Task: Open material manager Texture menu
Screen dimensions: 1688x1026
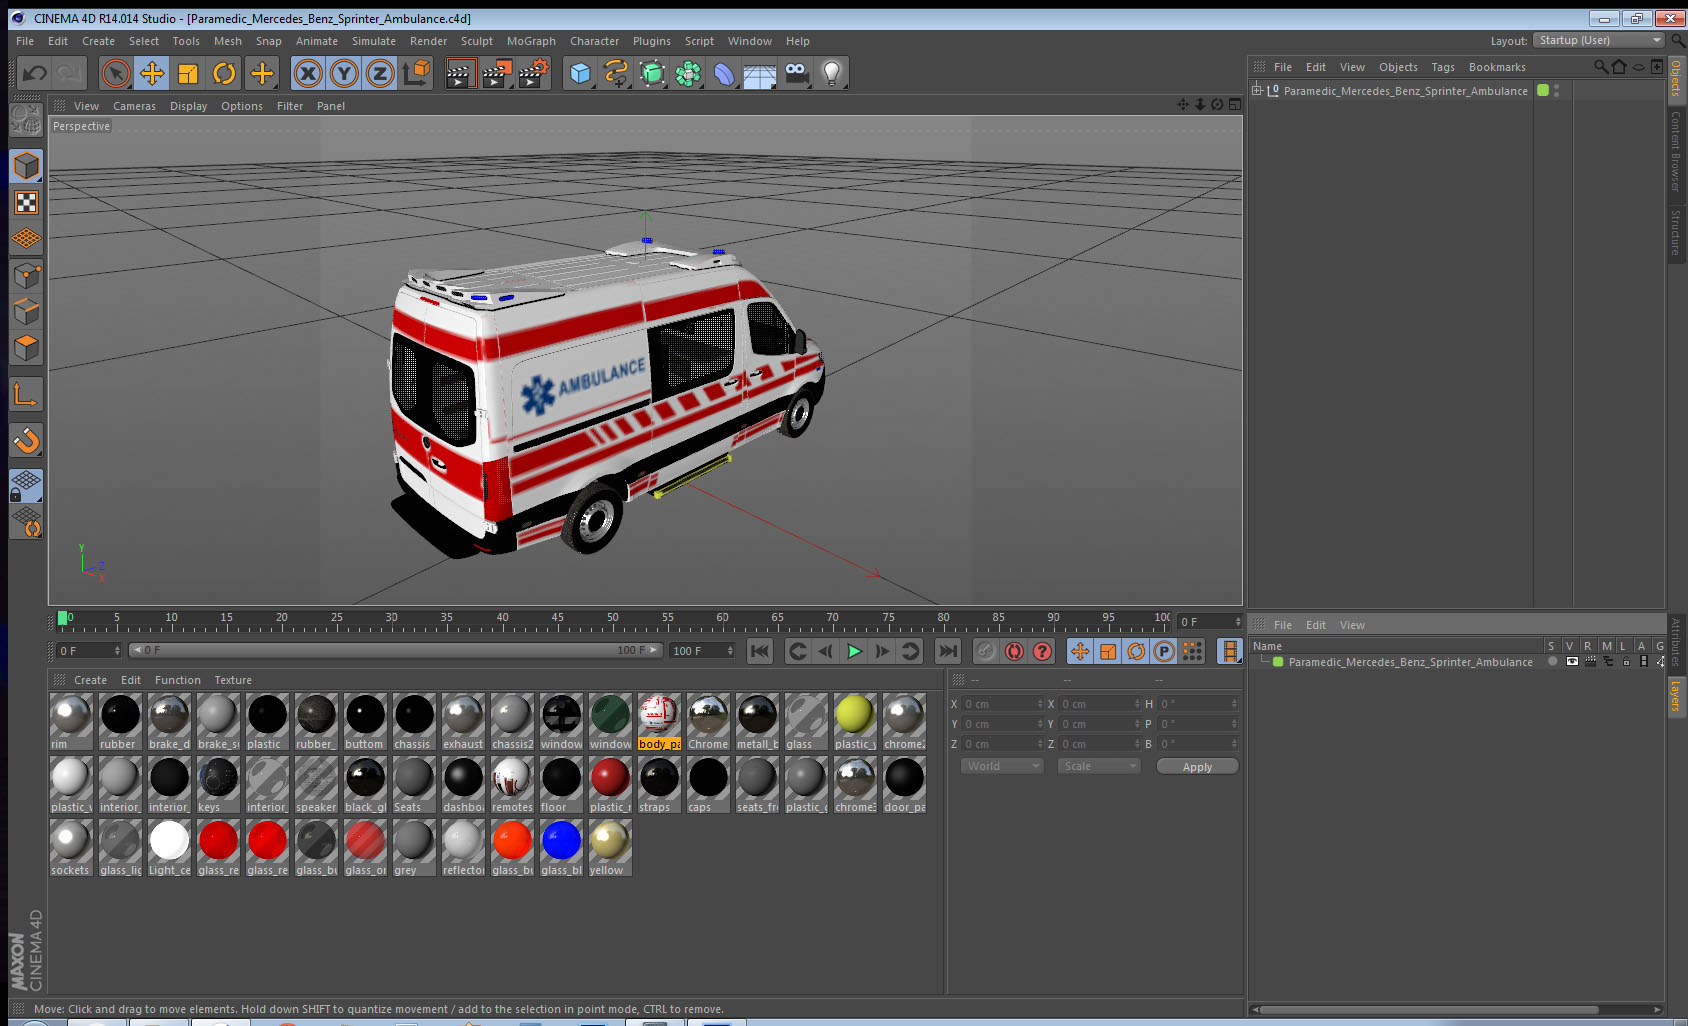Action: point(233,680)
